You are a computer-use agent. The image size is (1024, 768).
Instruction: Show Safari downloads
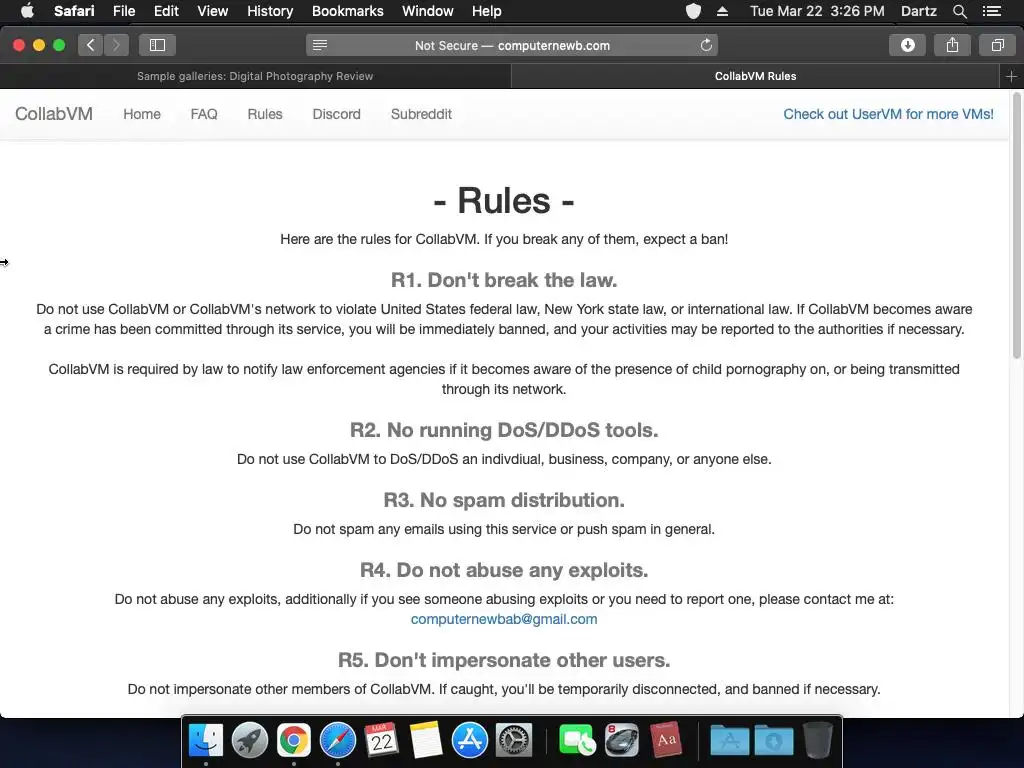click(x=908, y=45)
